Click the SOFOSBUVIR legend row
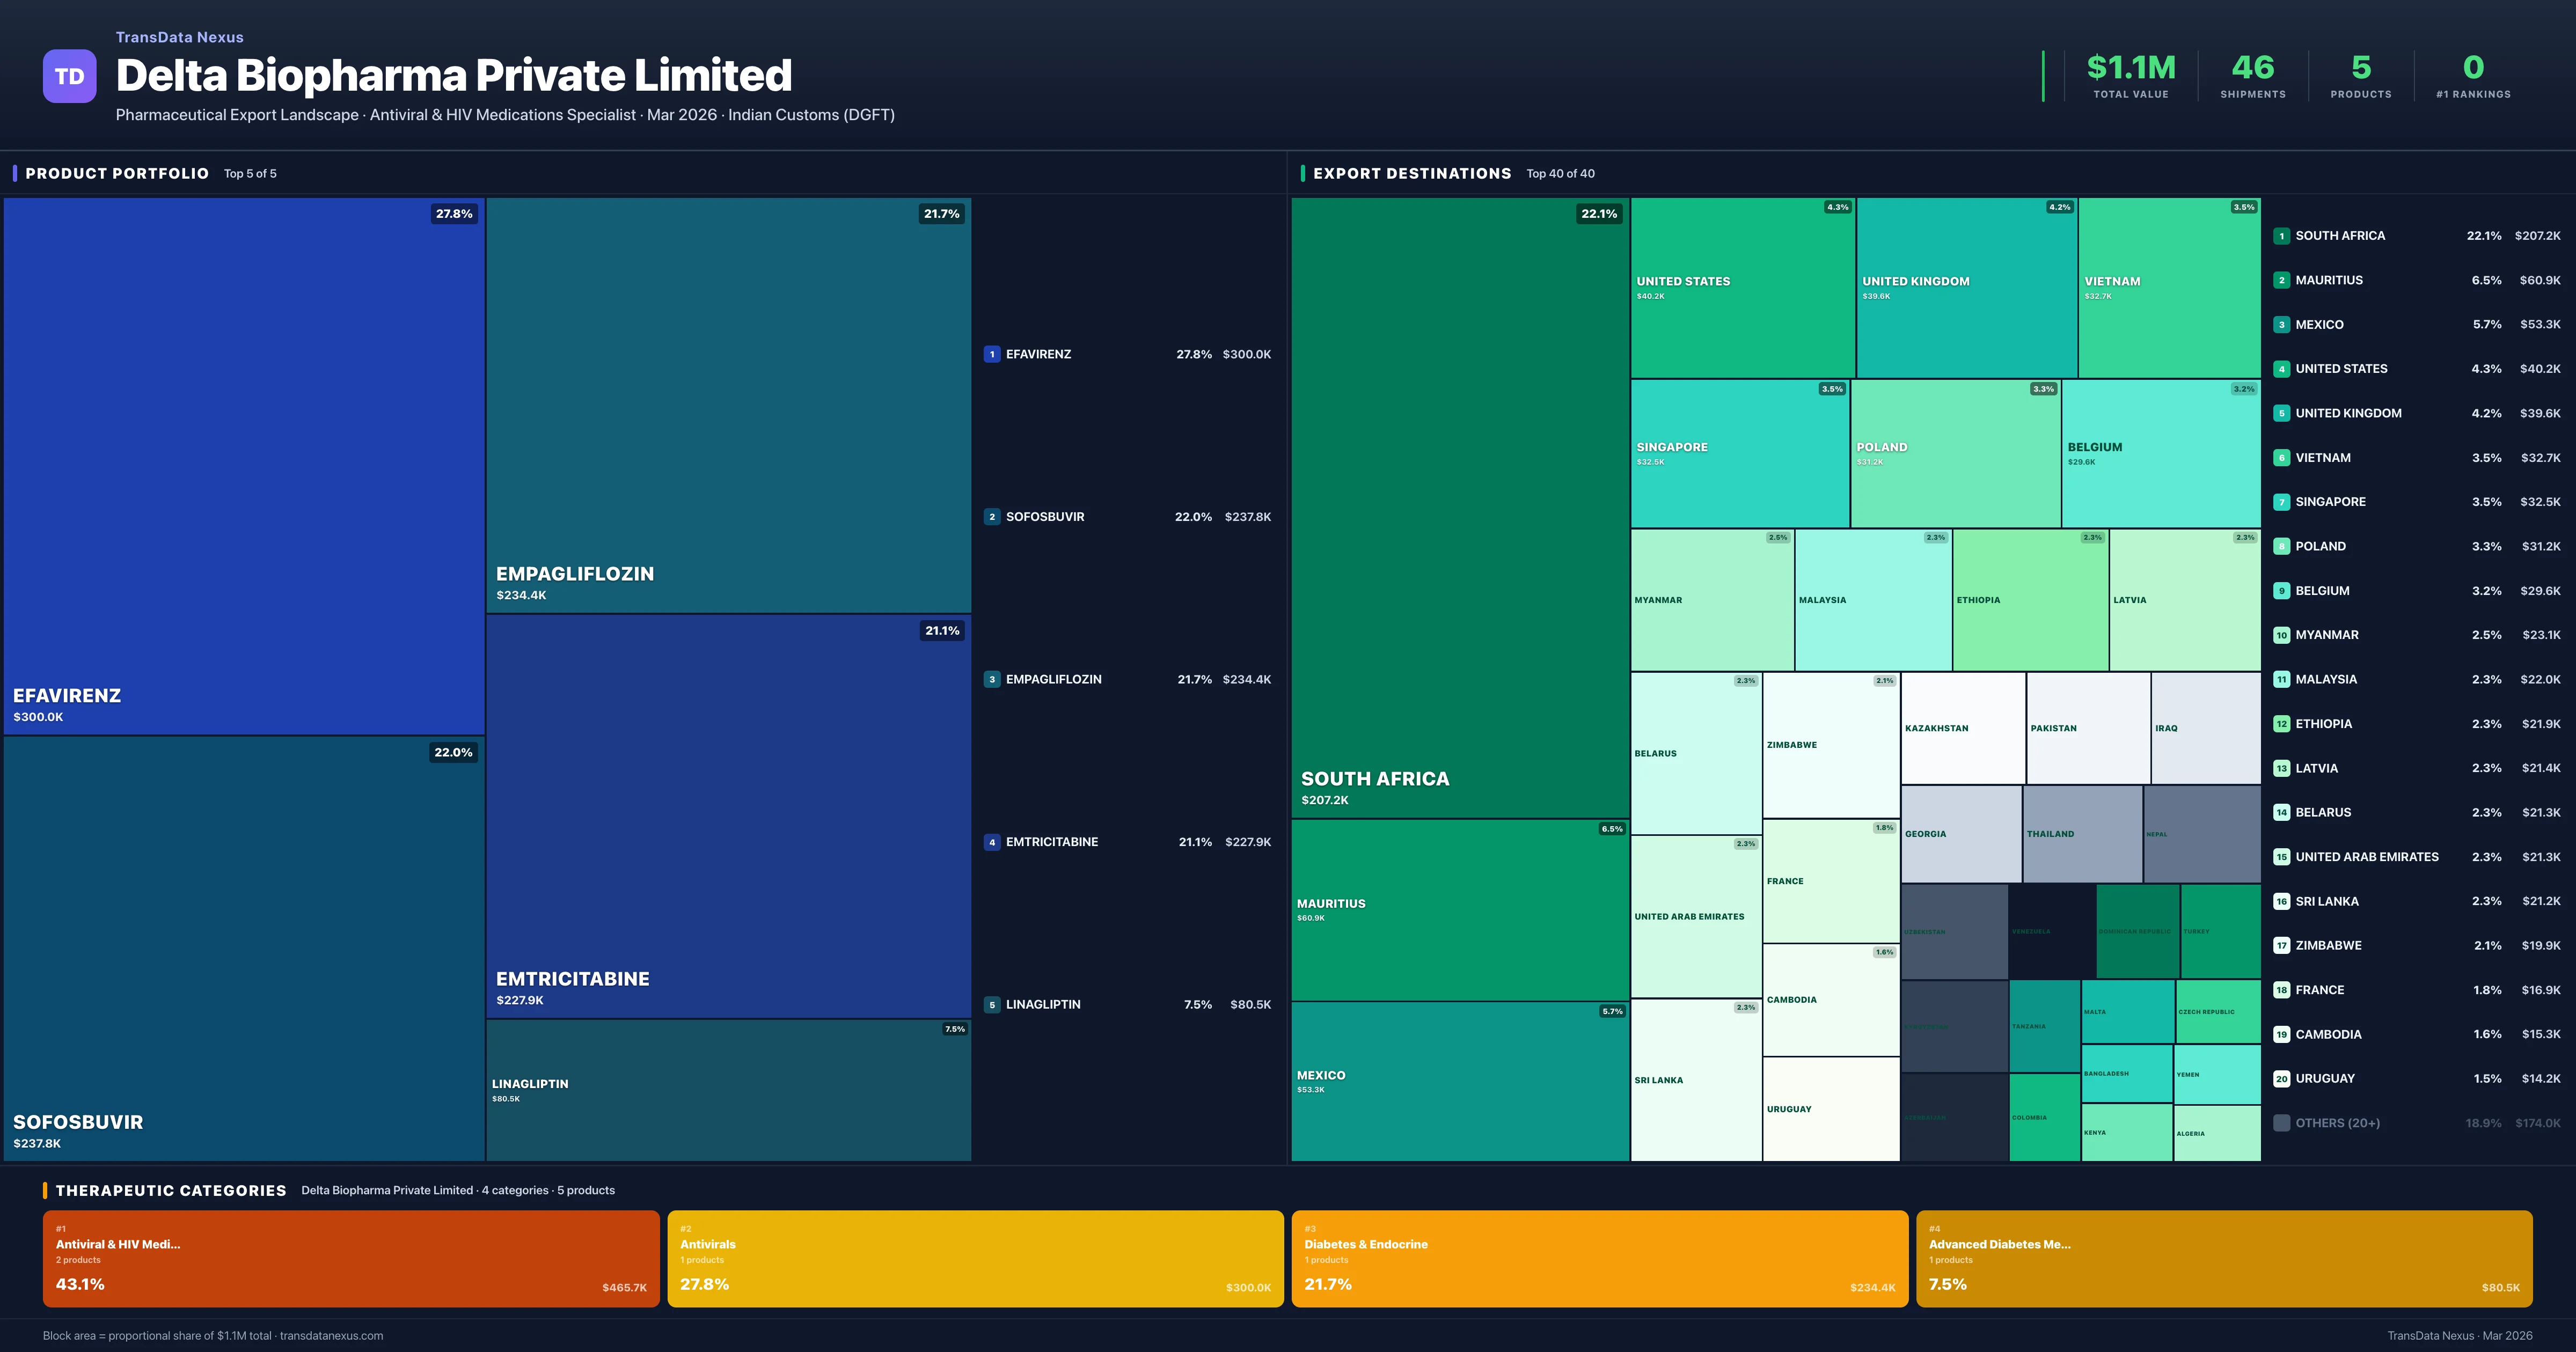 click(1127, 517)
